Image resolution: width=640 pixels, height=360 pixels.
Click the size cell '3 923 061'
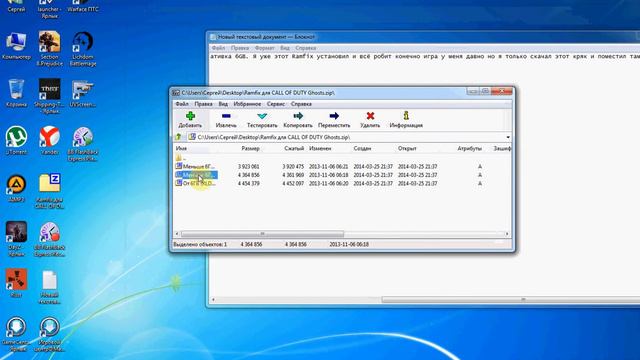click(x=249, y=167)
